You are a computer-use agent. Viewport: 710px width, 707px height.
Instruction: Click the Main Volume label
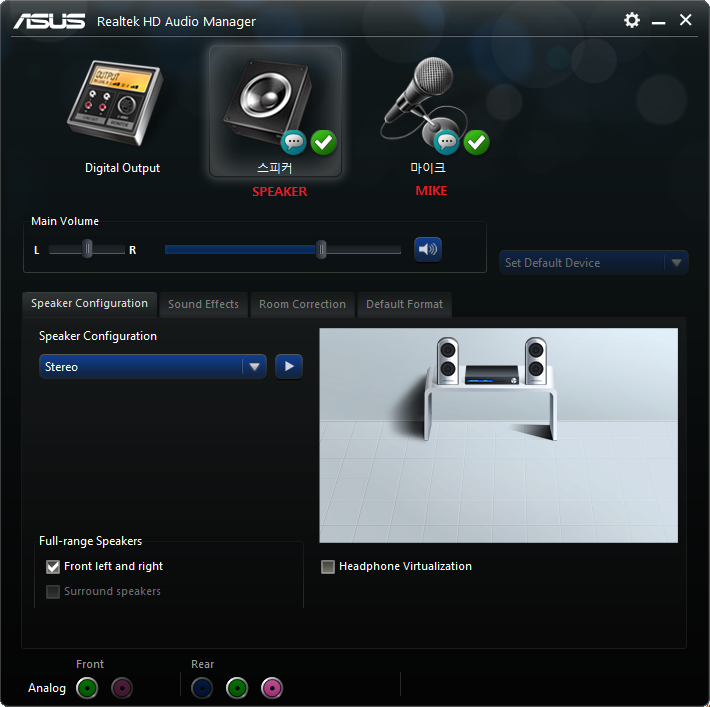pos(65,221)
